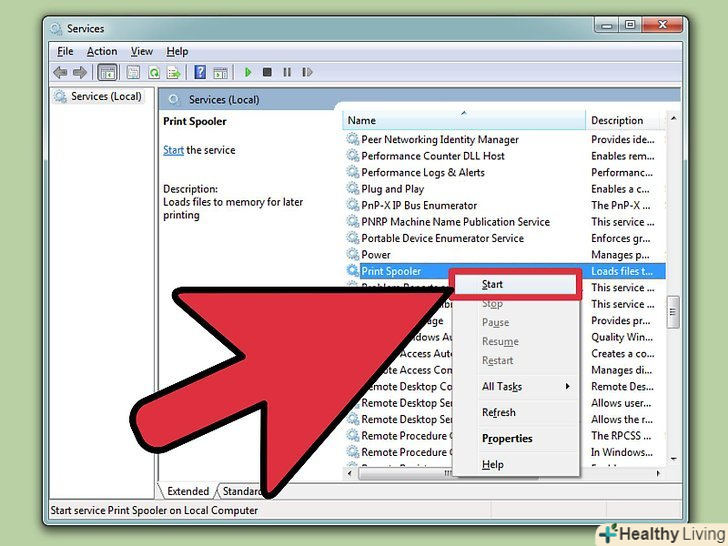Switch to the Extended tab
Image resolution: width=728 pixels, height=546 pixels.
[188, 491]
